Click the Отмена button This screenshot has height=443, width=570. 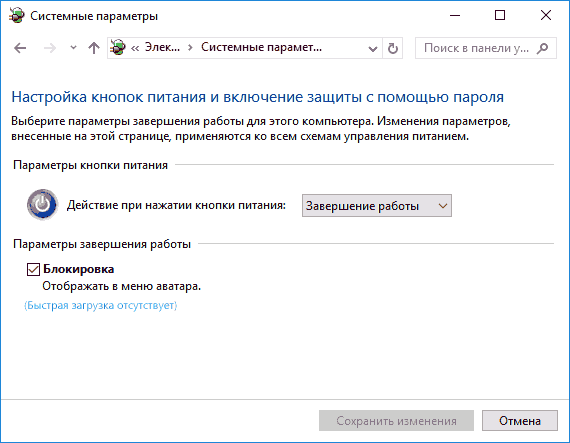point(520,420)
